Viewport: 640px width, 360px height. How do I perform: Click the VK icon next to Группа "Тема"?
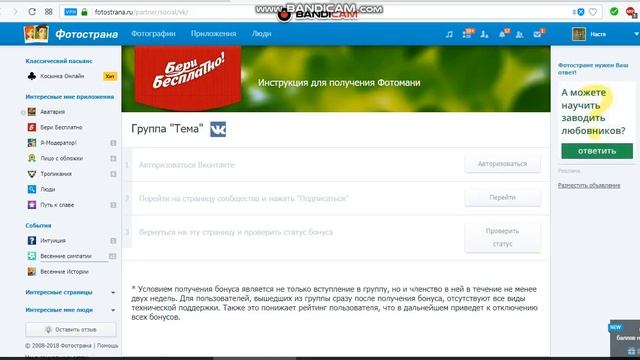(218, 129)
